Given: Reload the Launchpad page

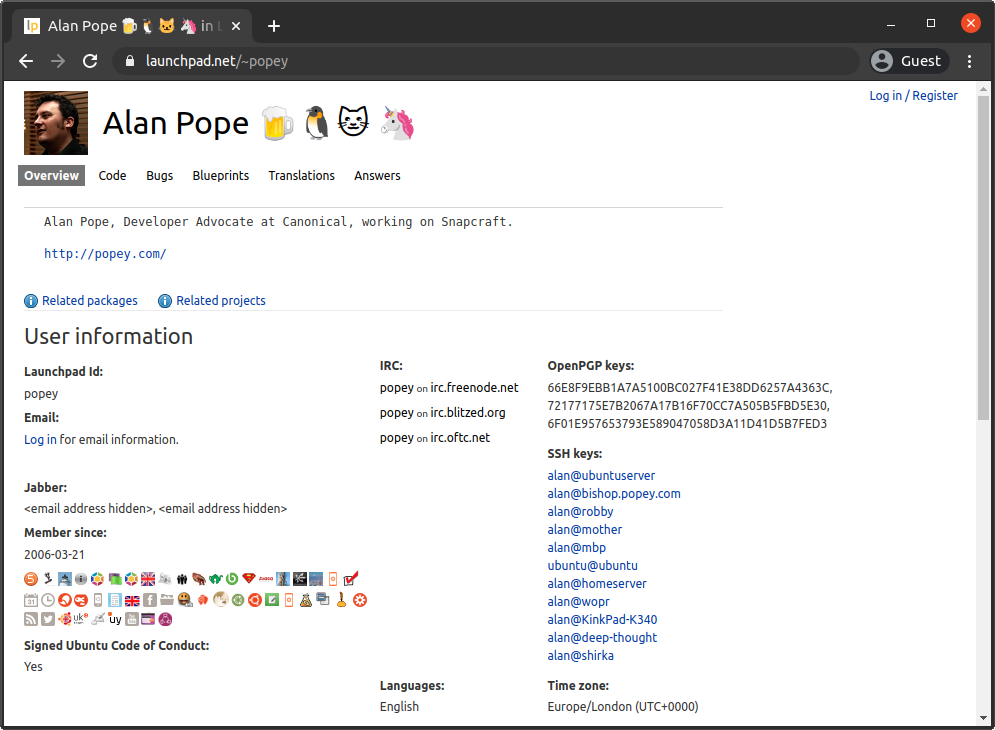Looking at the screenshot, I should 90,61.
